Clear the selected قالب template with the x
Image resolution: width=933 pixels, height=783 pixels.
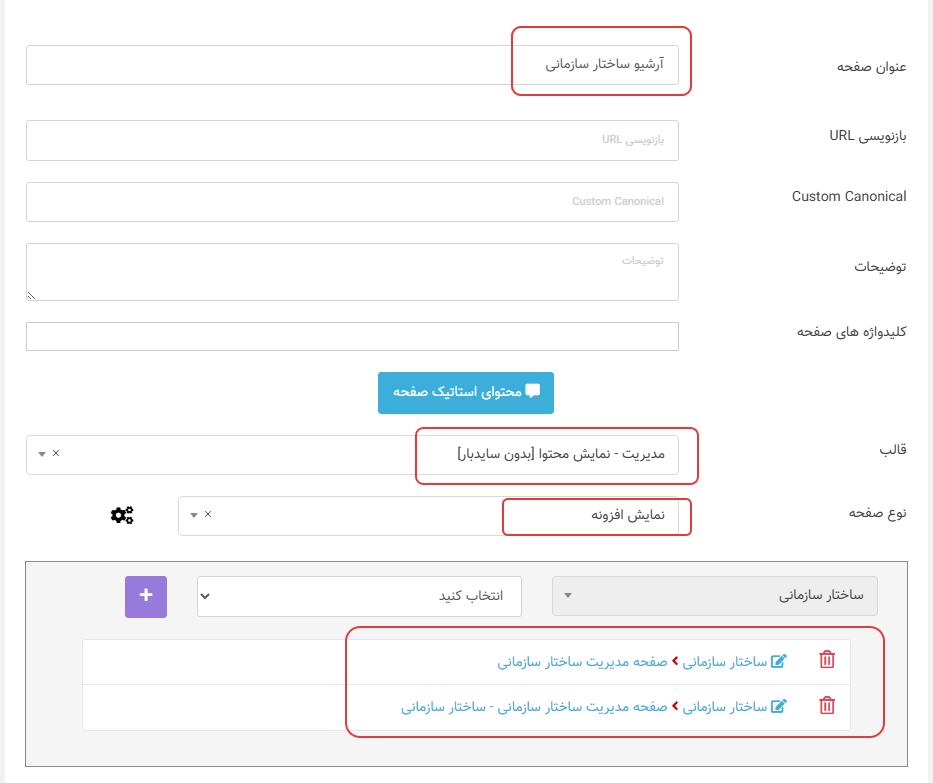[x=56, y=453]
